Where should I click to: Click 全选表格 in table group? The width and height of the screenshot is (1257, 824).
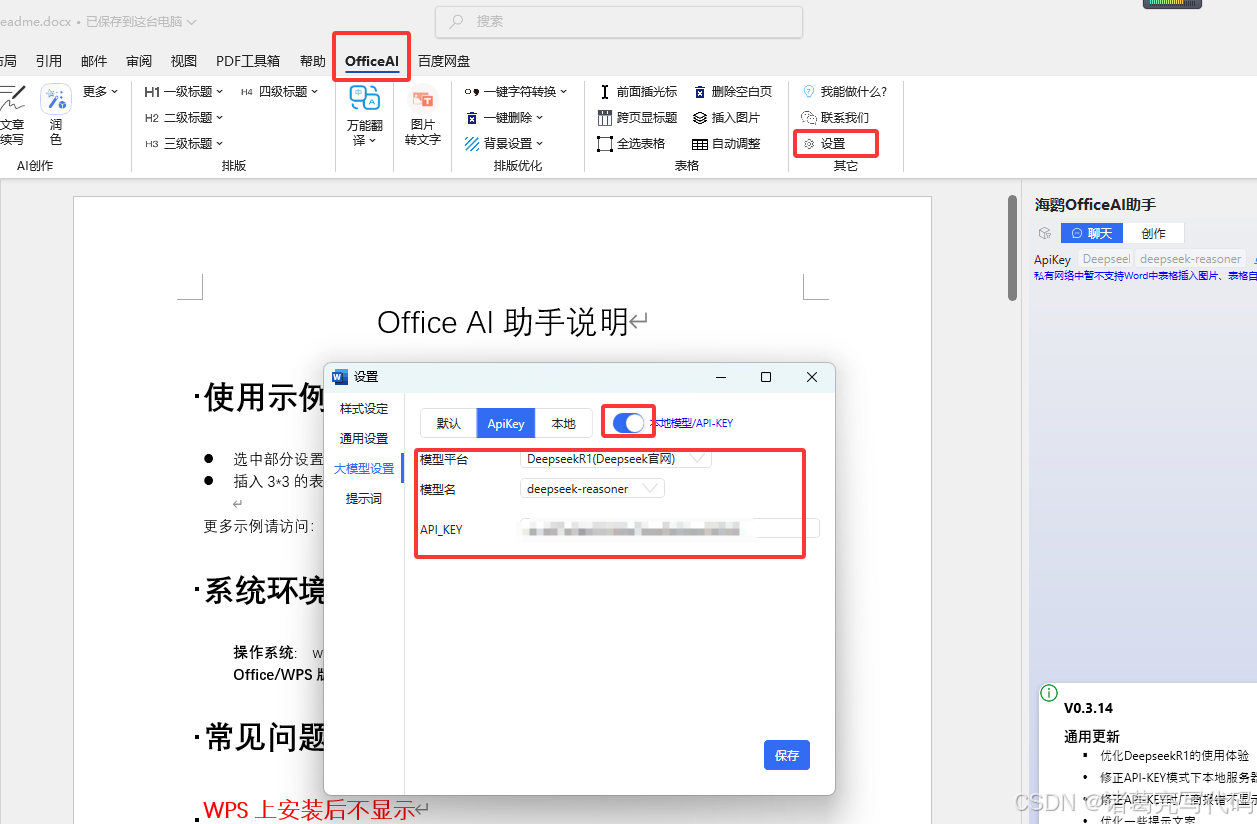click(631, 143)
